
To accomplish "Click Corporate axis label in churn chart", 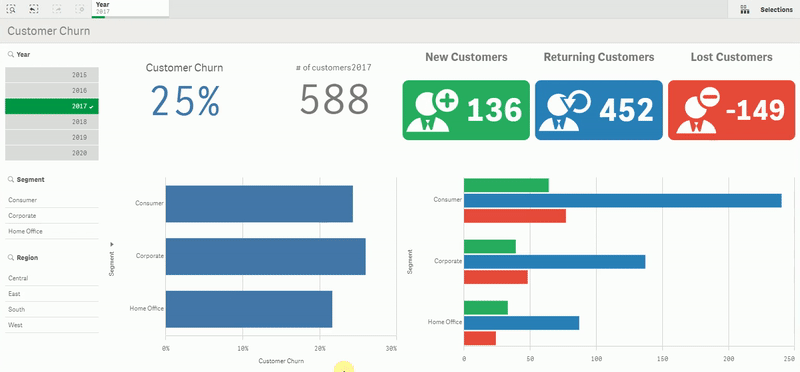I will (149, 256).
